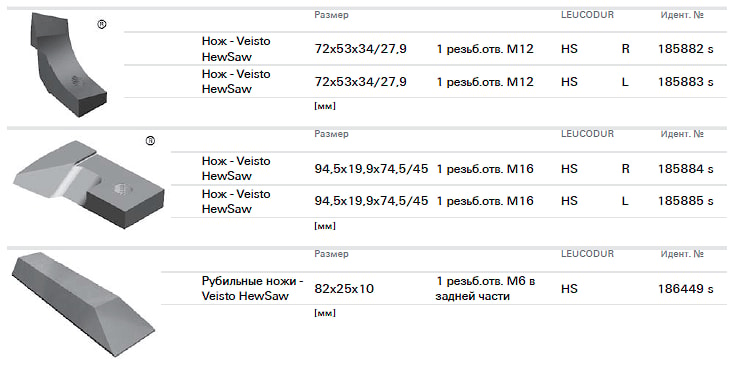730x372 pixels.
Task: Click the flat M16 knife product image
Action: (x=88, y=185)
